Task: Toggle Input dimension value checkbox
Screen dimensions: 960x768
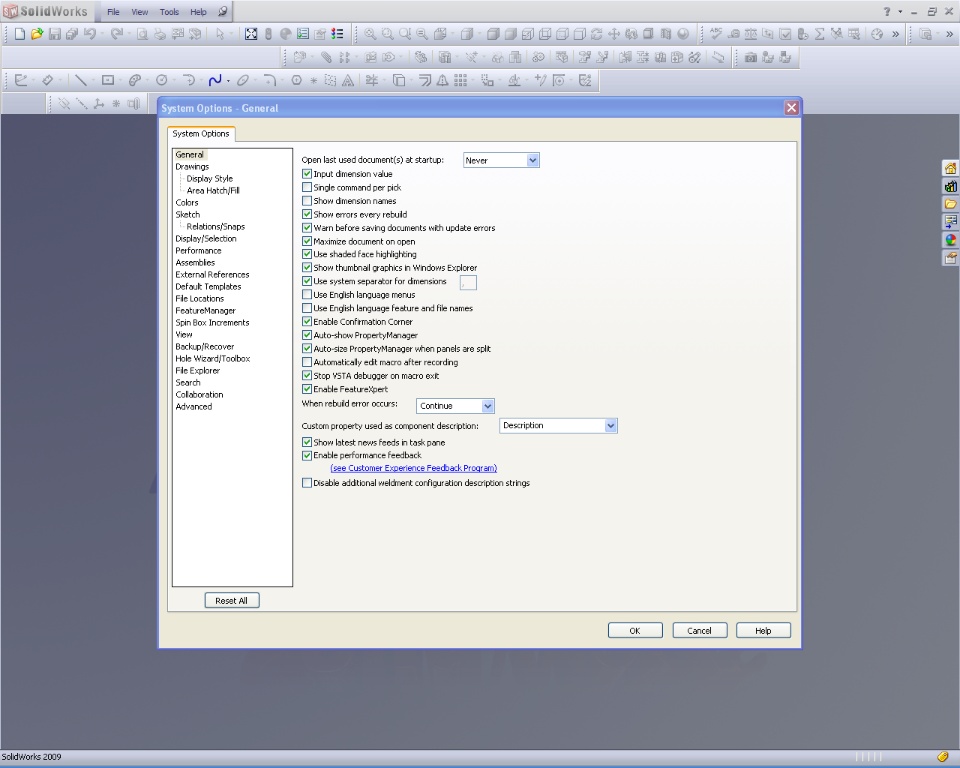Action: pos(307,174)
